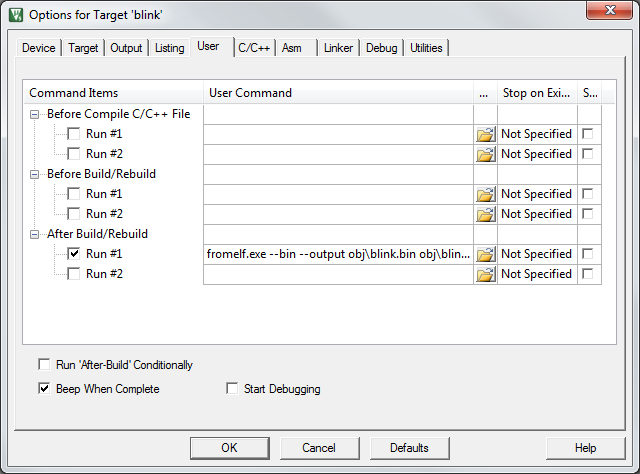Open folder icon for Before Build Run #2

[x=485, y=214]
